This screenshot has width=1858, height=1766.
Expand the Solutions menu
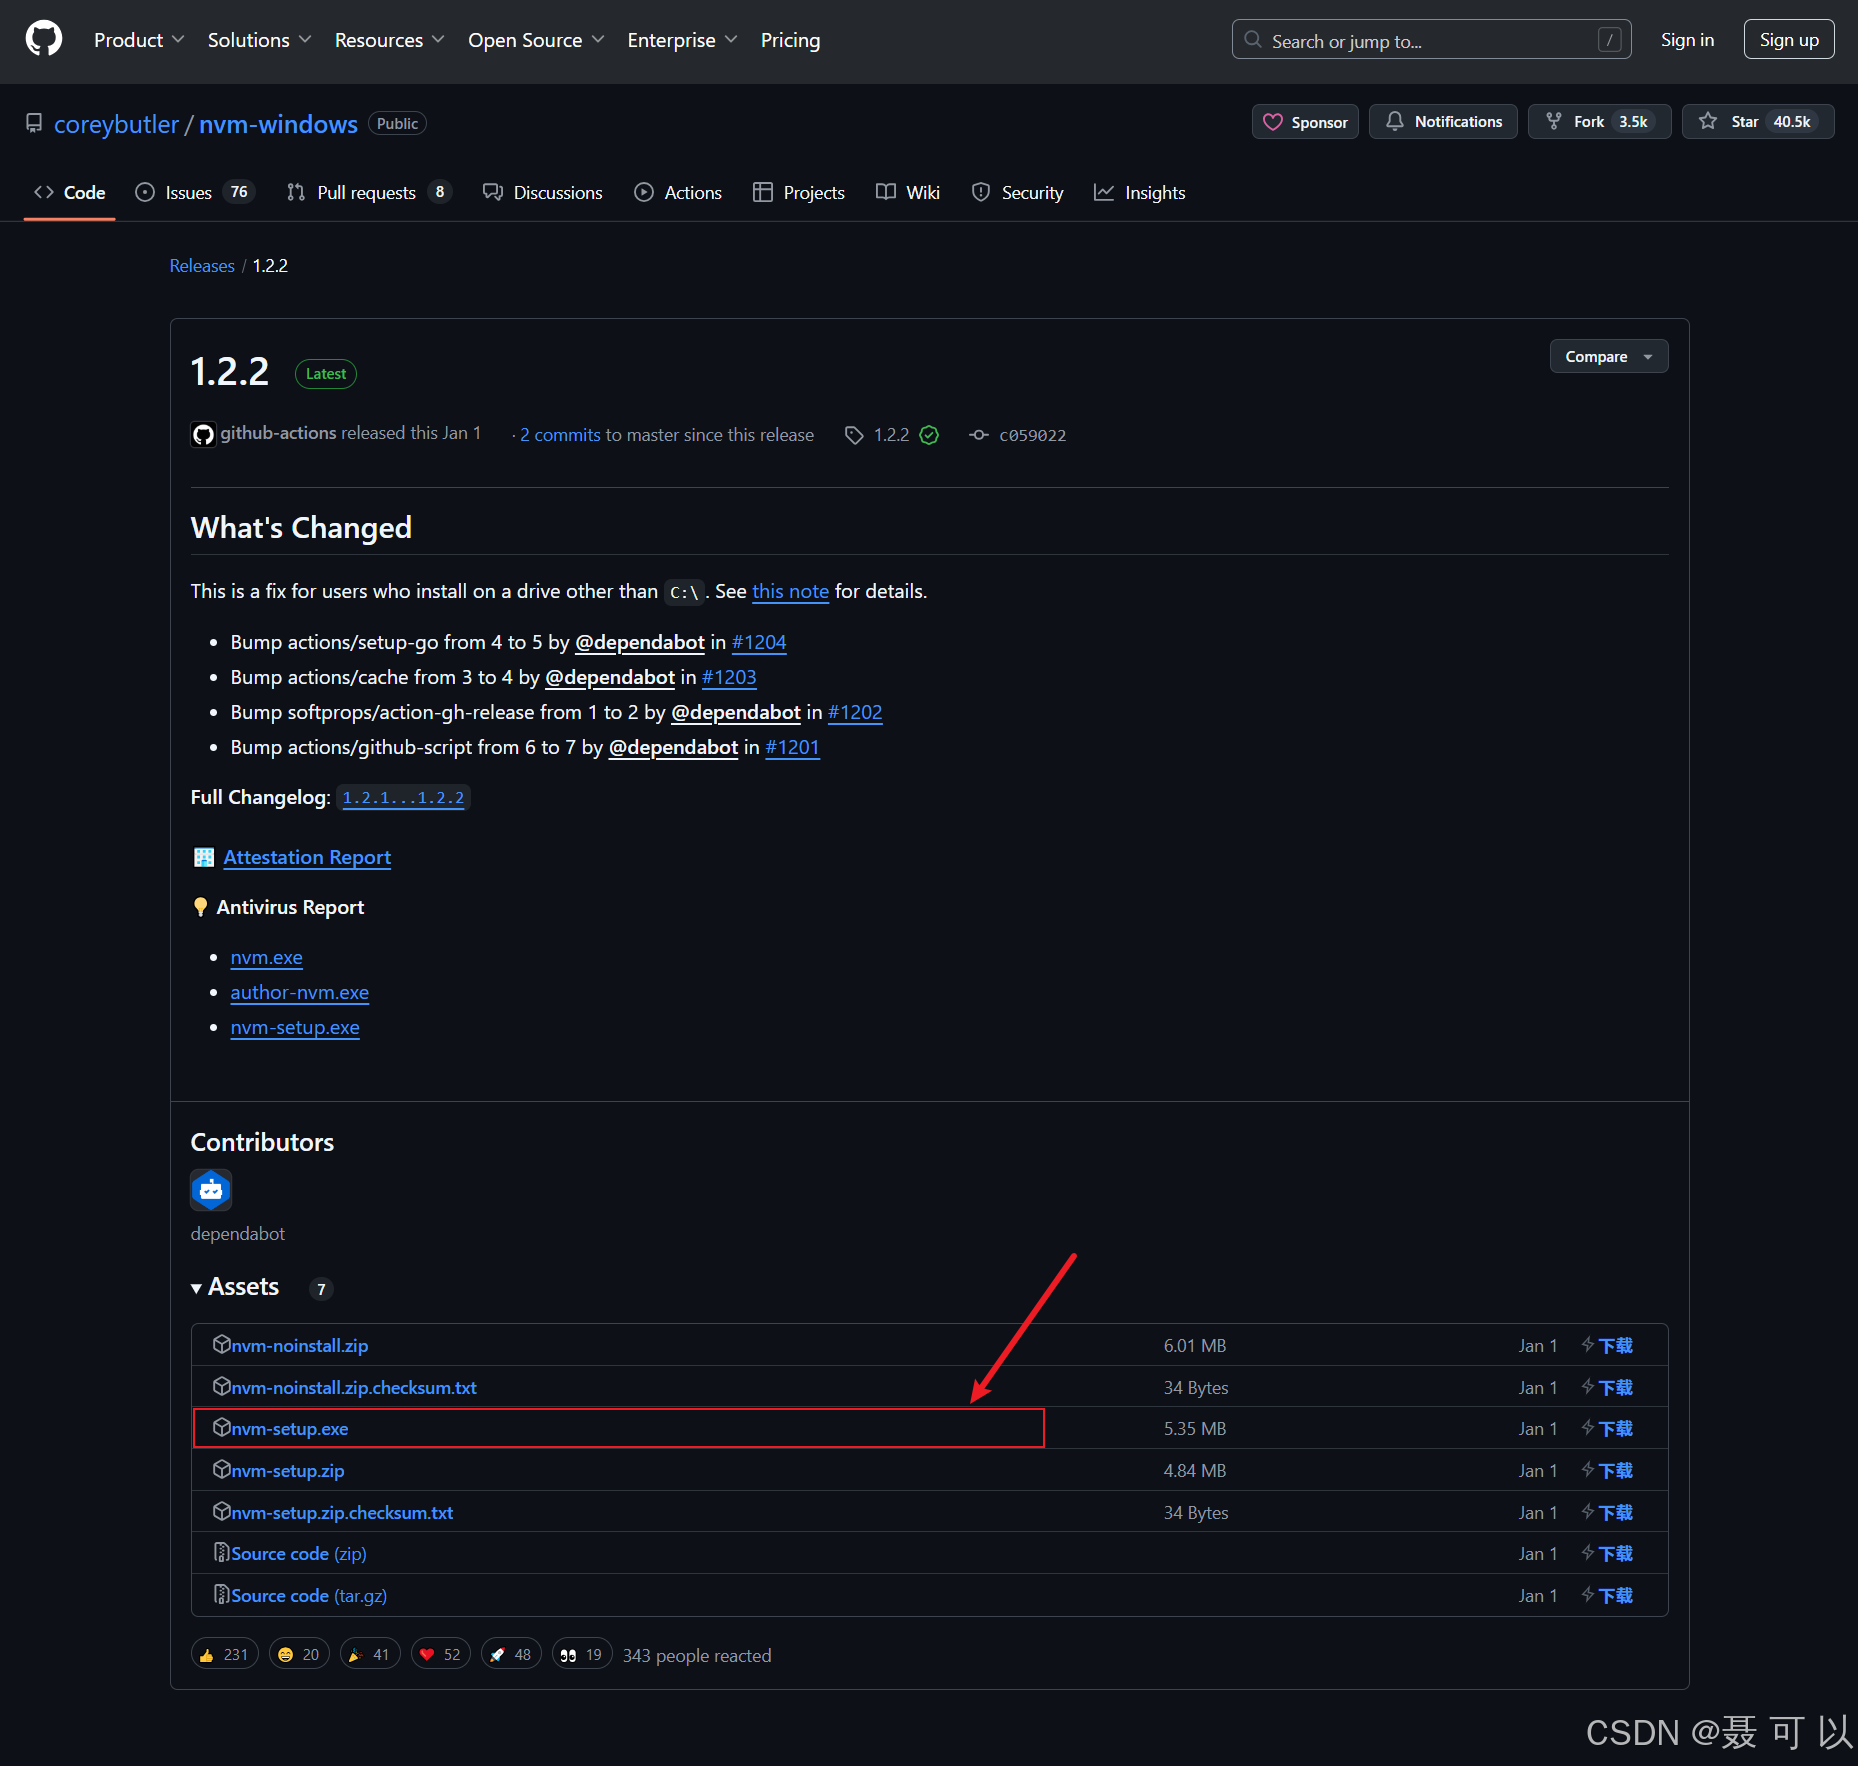(259, 40)
